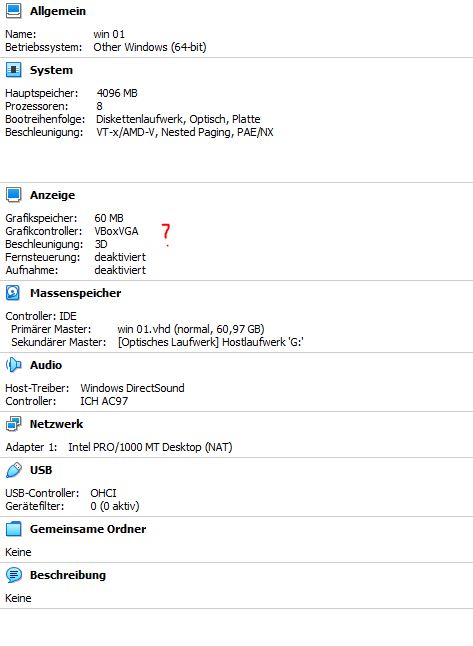Click the Adapter 1 Intel PRO/1000 entry
Screen dimensions: 473x646
tap(119, 447)
